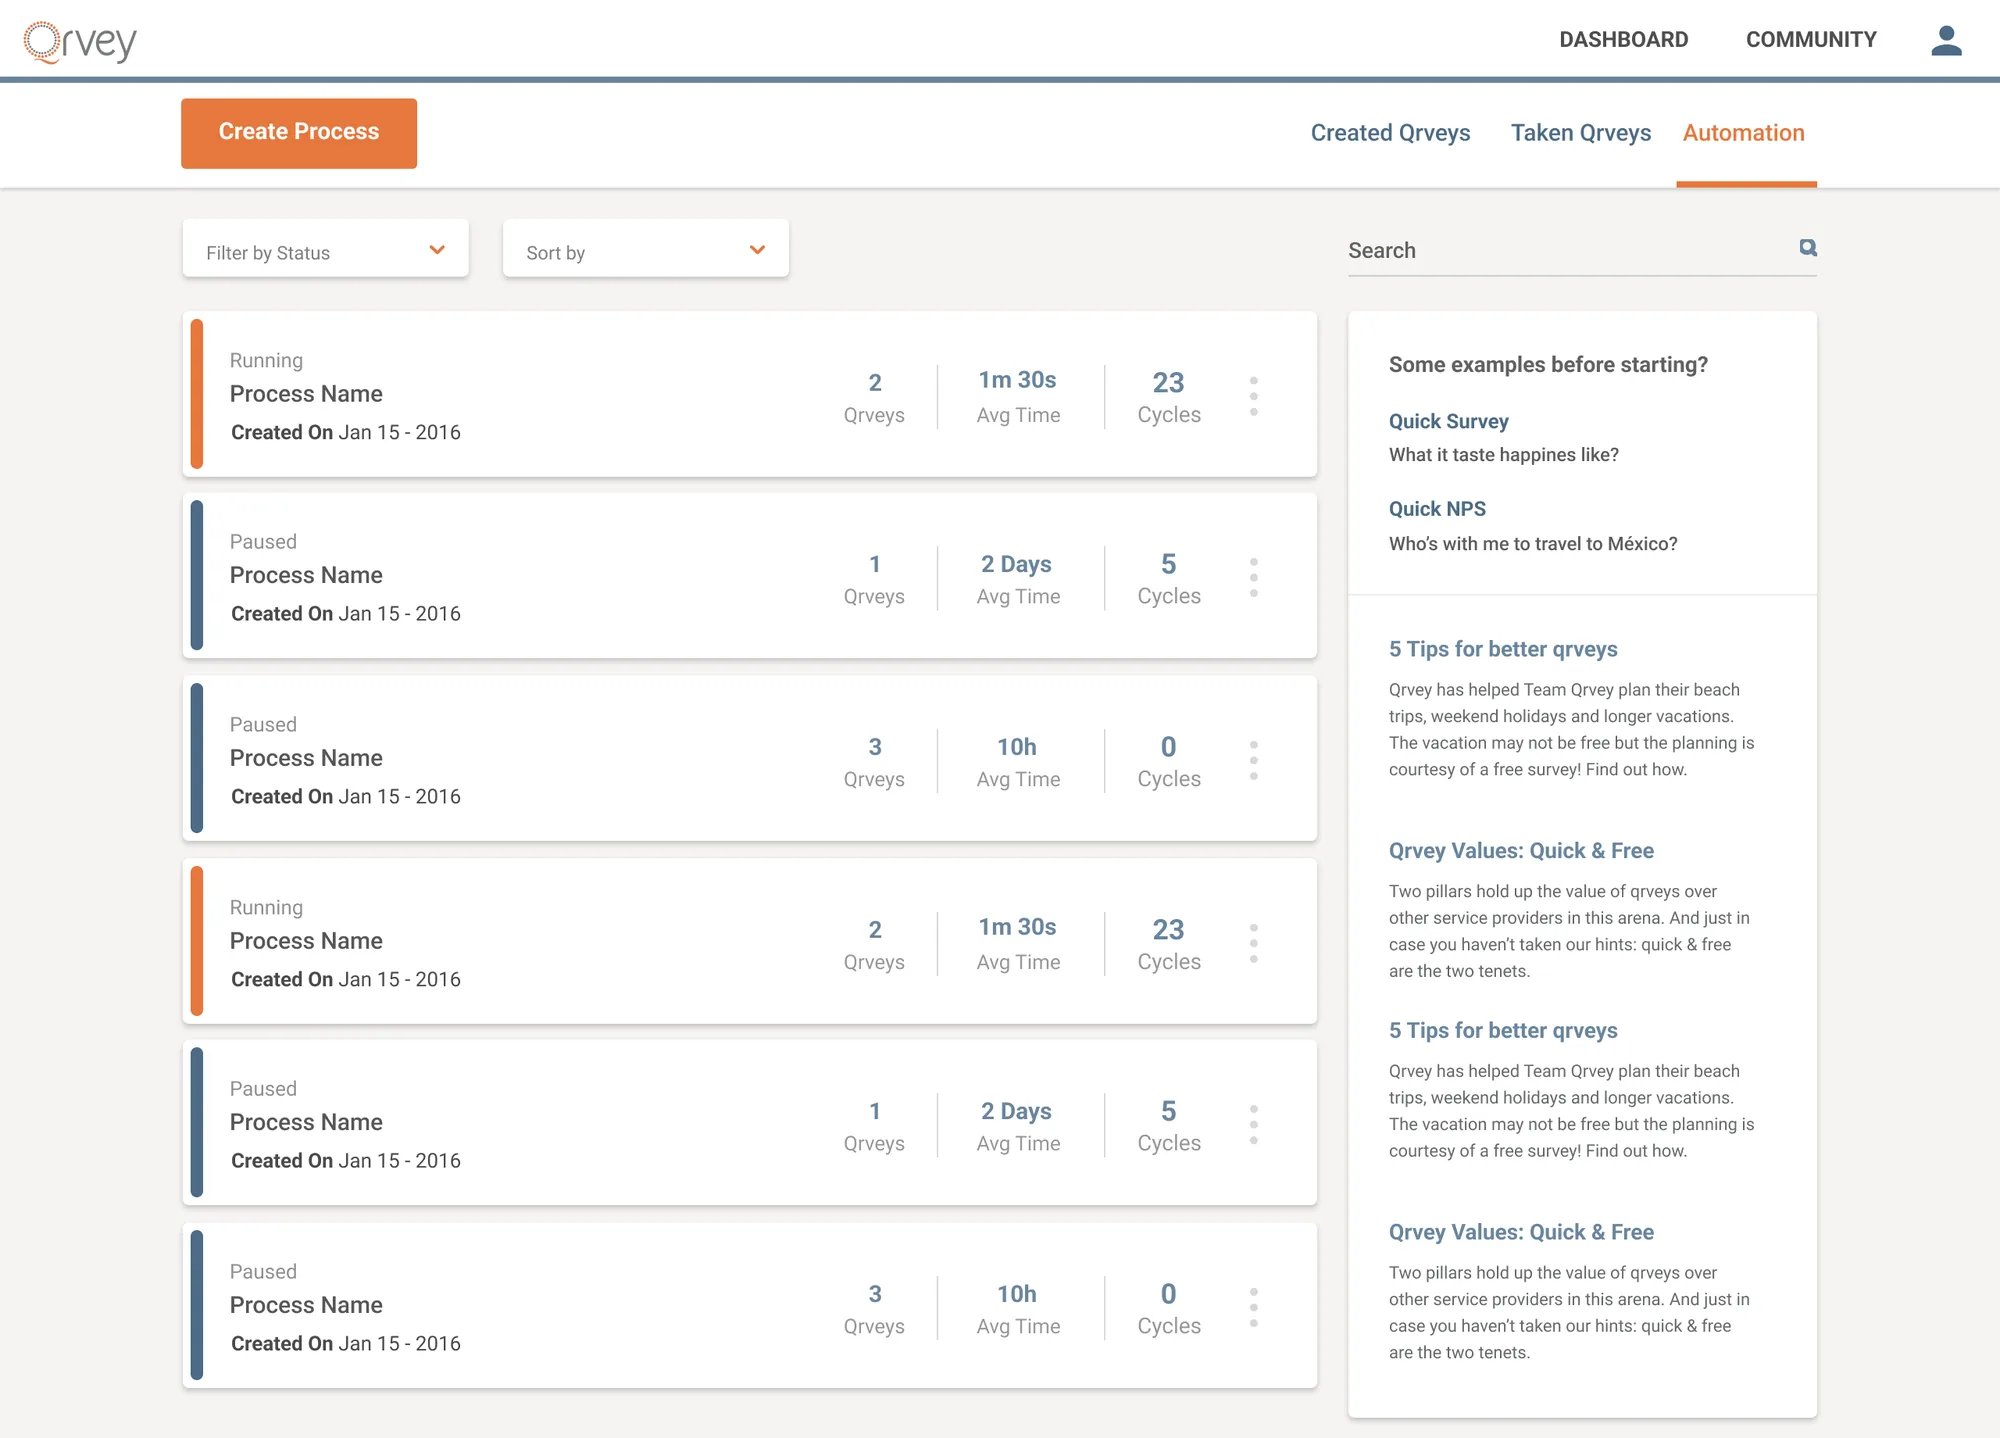Open the user profile icon
2000x1438 pixels.
click(x=1946, y=40)
